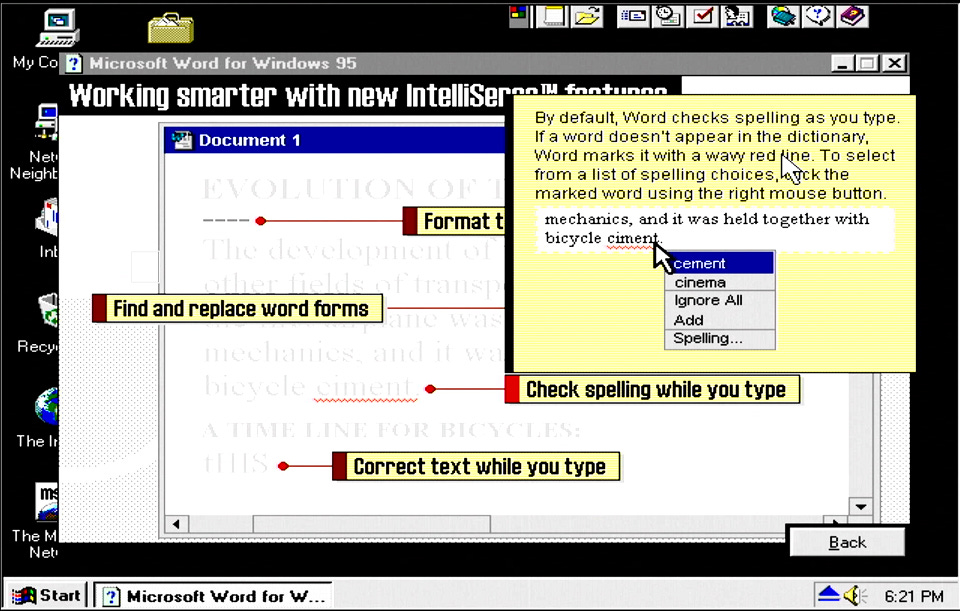Click the 'tHIS' text in the document
The height and width of the screenshot is (611, 960).
(236, 463)
